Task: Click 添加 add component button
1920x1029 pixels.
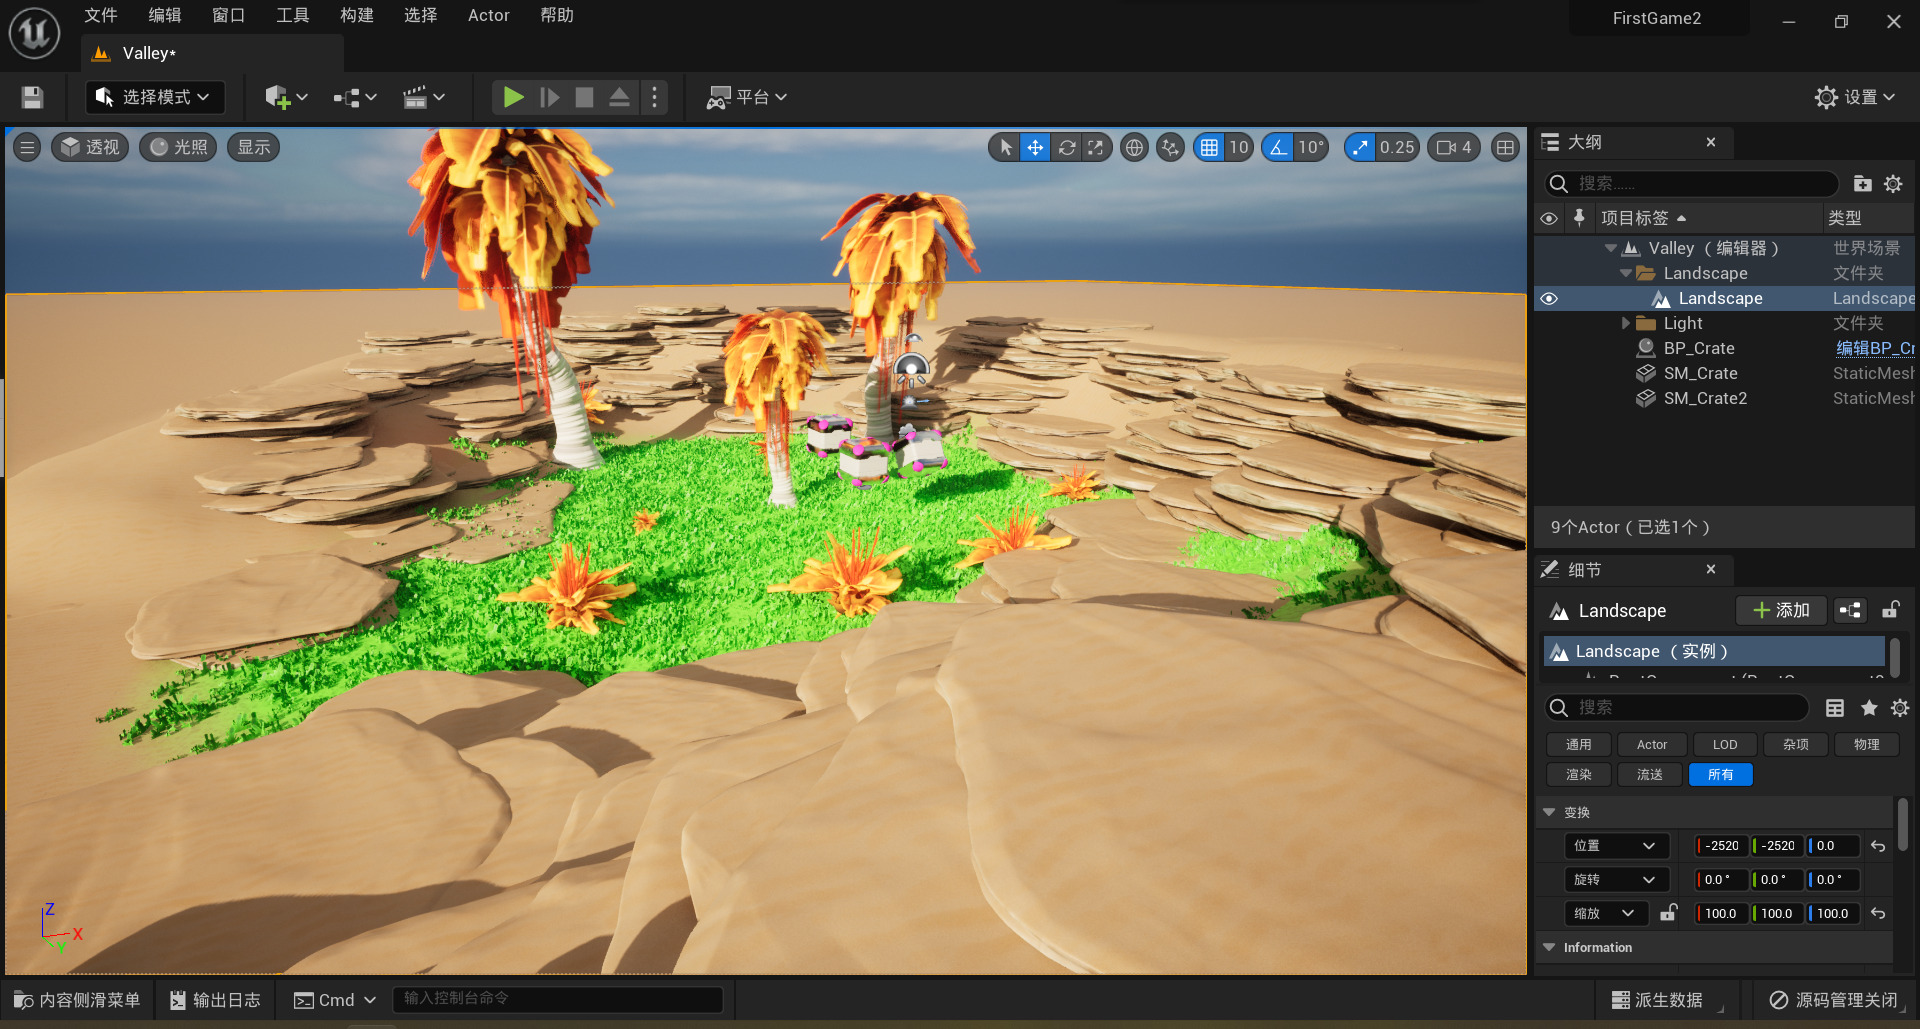Action: point(1782,610)
